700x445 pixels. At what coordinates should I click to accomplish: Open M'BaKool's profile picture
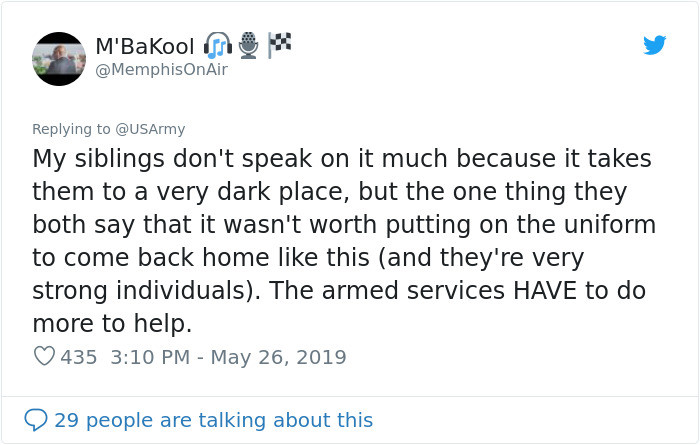[59, 58]
